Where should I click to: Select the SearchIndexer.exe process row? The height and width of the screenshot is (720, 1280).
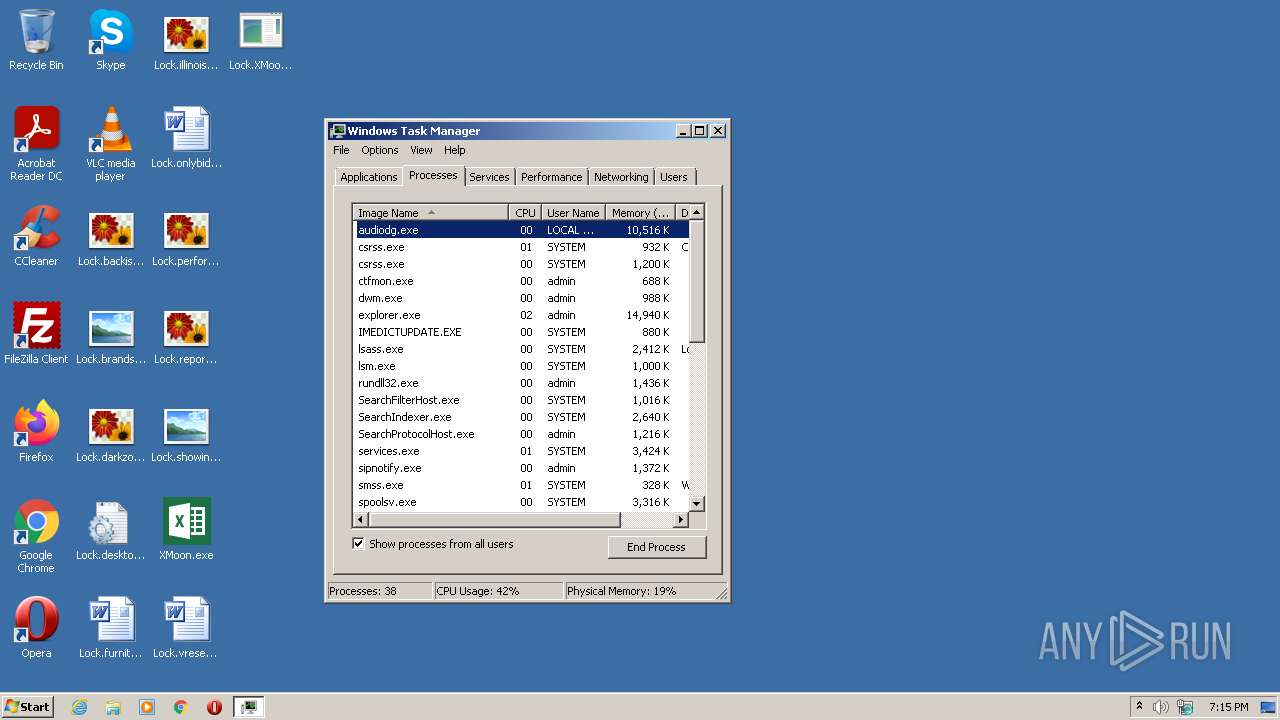coord(521,417)
